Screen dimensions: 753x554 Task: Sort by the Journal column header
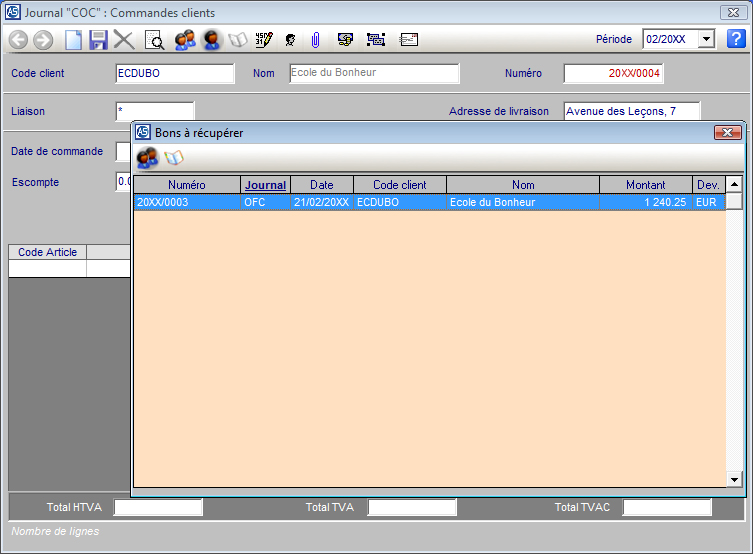pyautogui.click(x=265, y=185)
